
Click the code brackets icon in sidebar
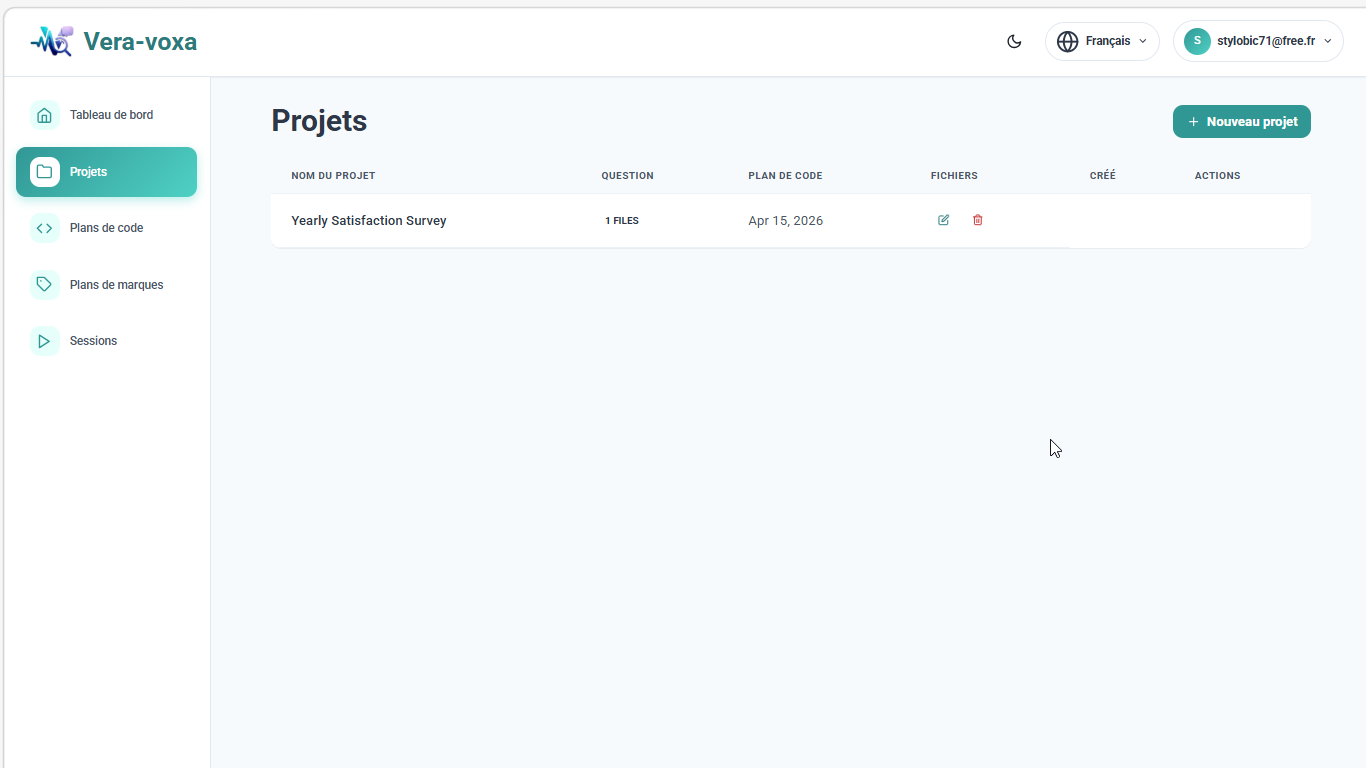[x=44, y=228]
